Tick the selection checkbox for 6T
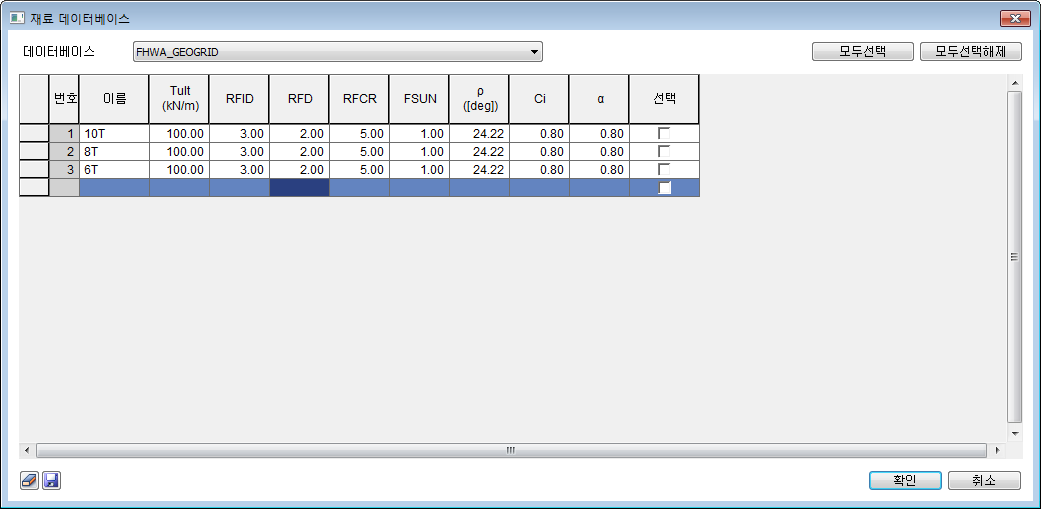The width and height of the screenshot is (1041, 509). click(x=664, y=170)
